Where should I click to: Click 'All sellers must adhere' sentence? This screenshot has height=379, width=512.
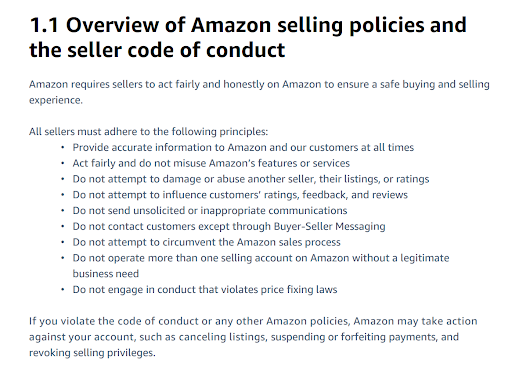(x=148, y=132)
